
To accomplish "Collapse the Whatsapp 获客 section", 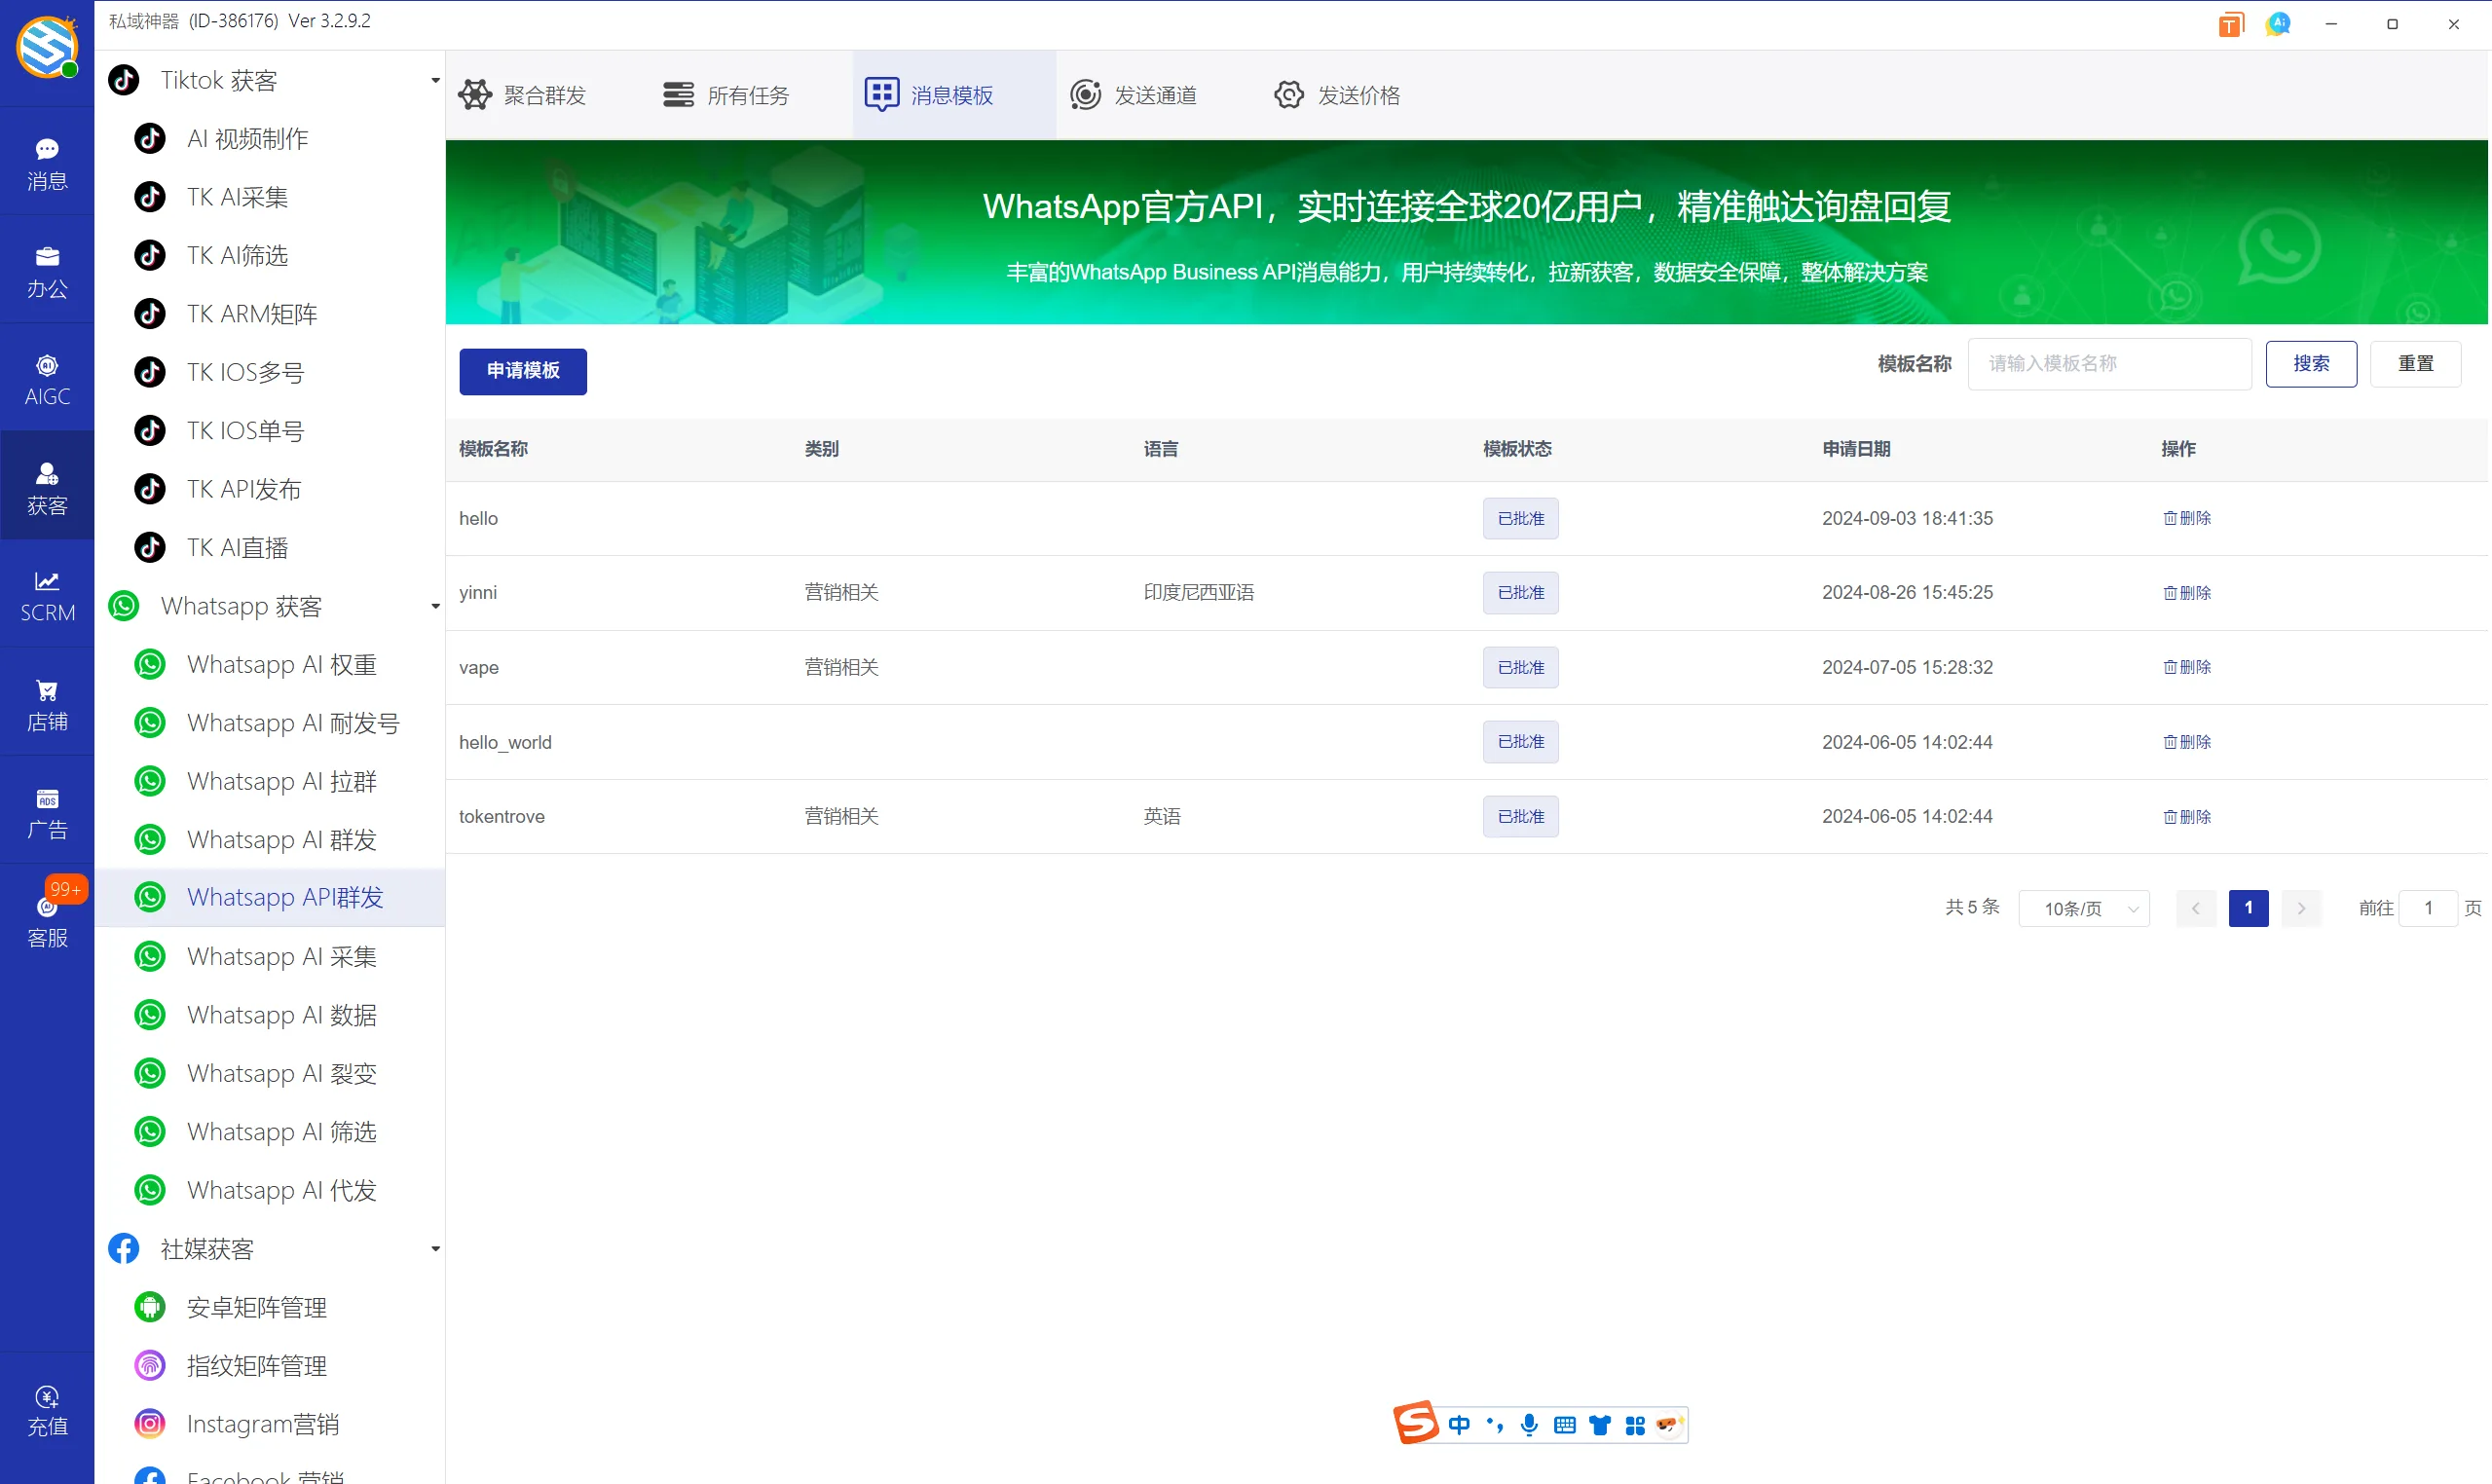I will [434, 606].
